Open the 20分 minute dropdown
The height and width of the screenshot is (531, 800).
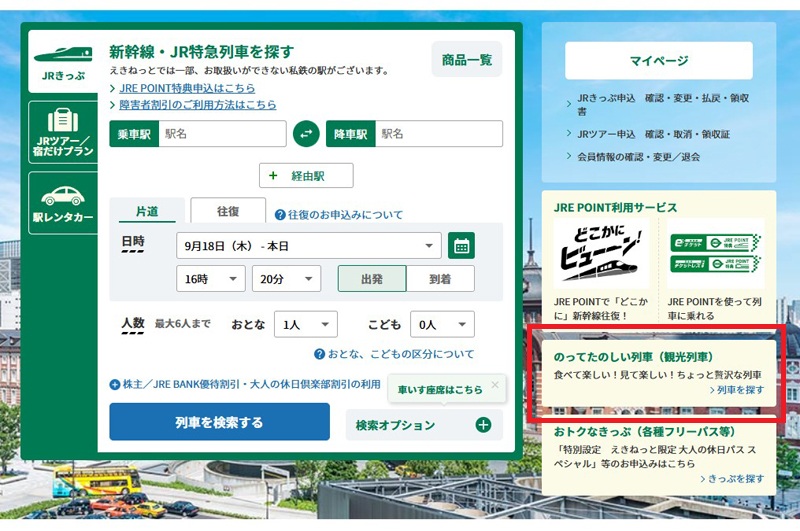(x=286, y=279)
